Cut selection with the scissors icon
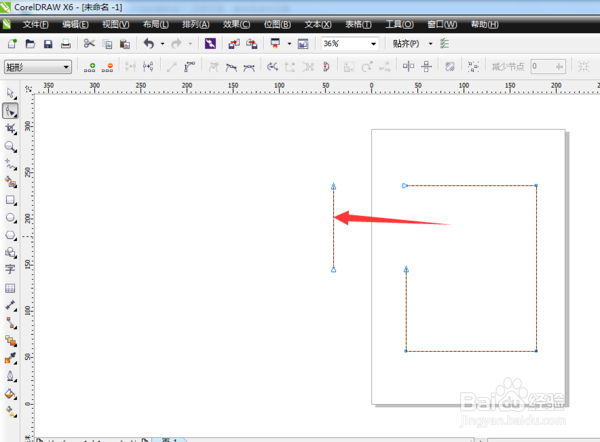This screenshot has width=600, height=442. (89, 43)
